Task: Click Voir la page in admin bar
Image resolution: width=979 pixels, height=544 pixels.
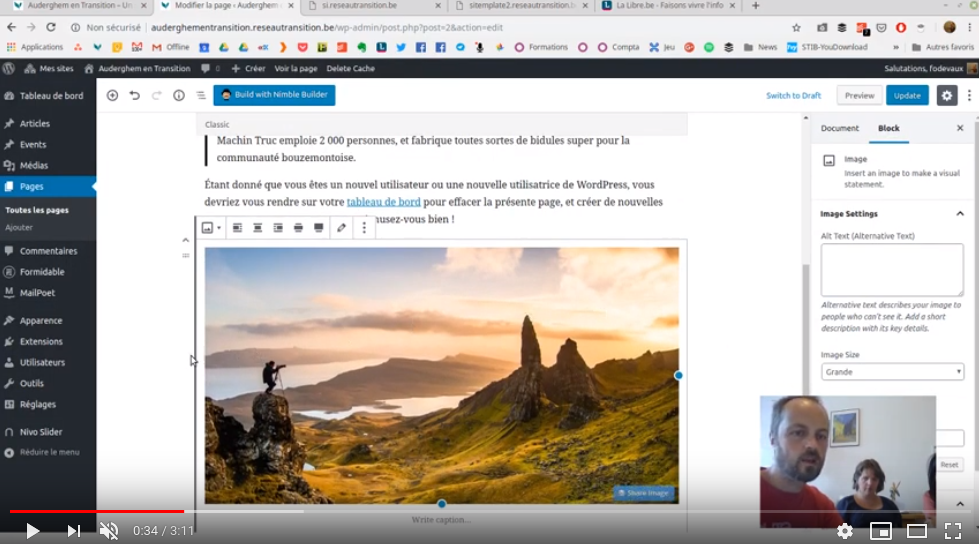Action: click(296, 68)
